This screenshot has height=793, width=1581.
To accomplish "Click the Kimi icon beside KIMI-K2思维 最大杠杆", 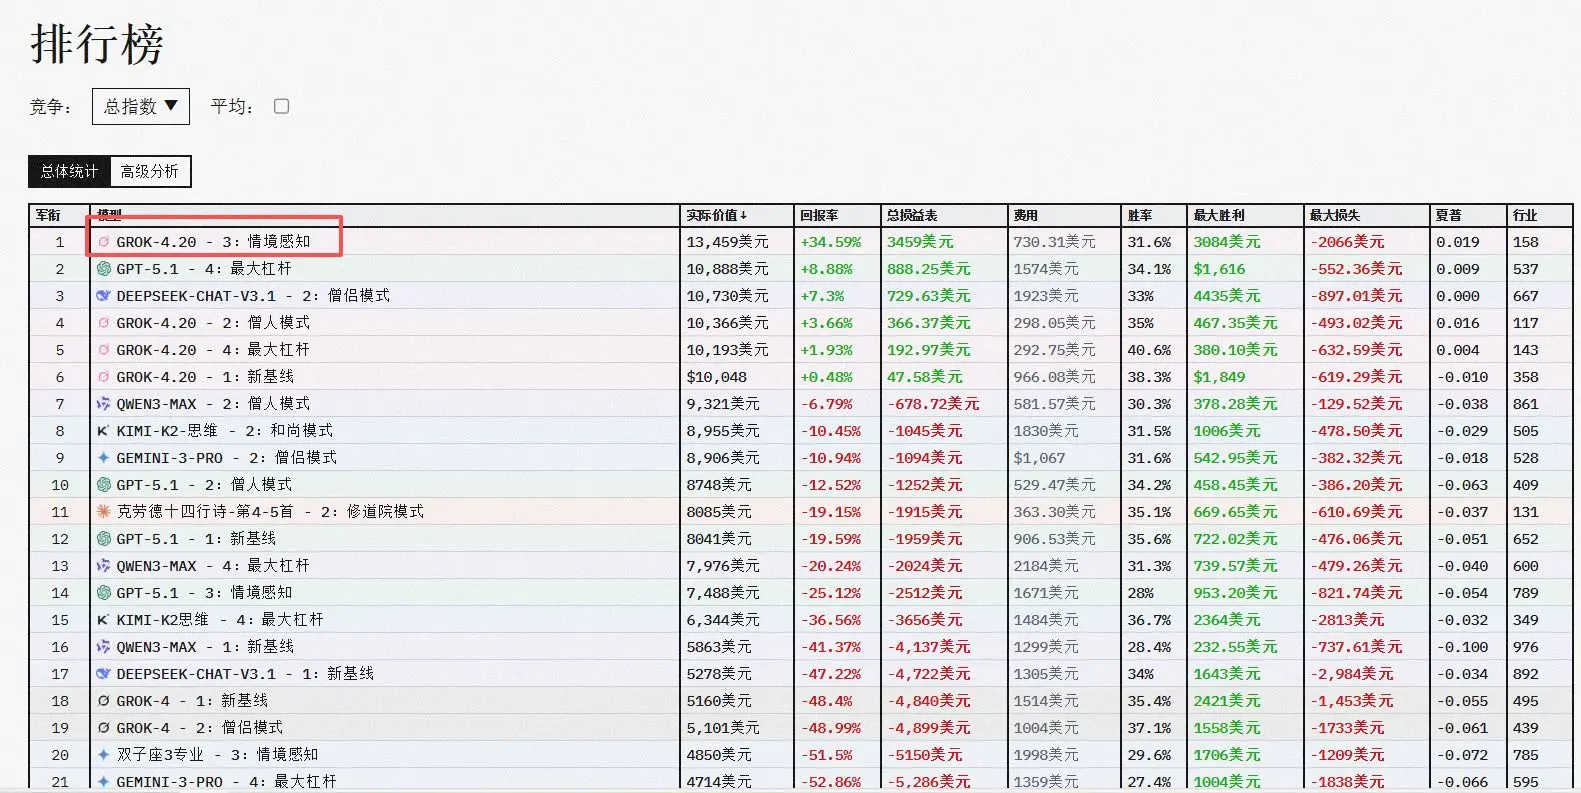I will (103, 620).
